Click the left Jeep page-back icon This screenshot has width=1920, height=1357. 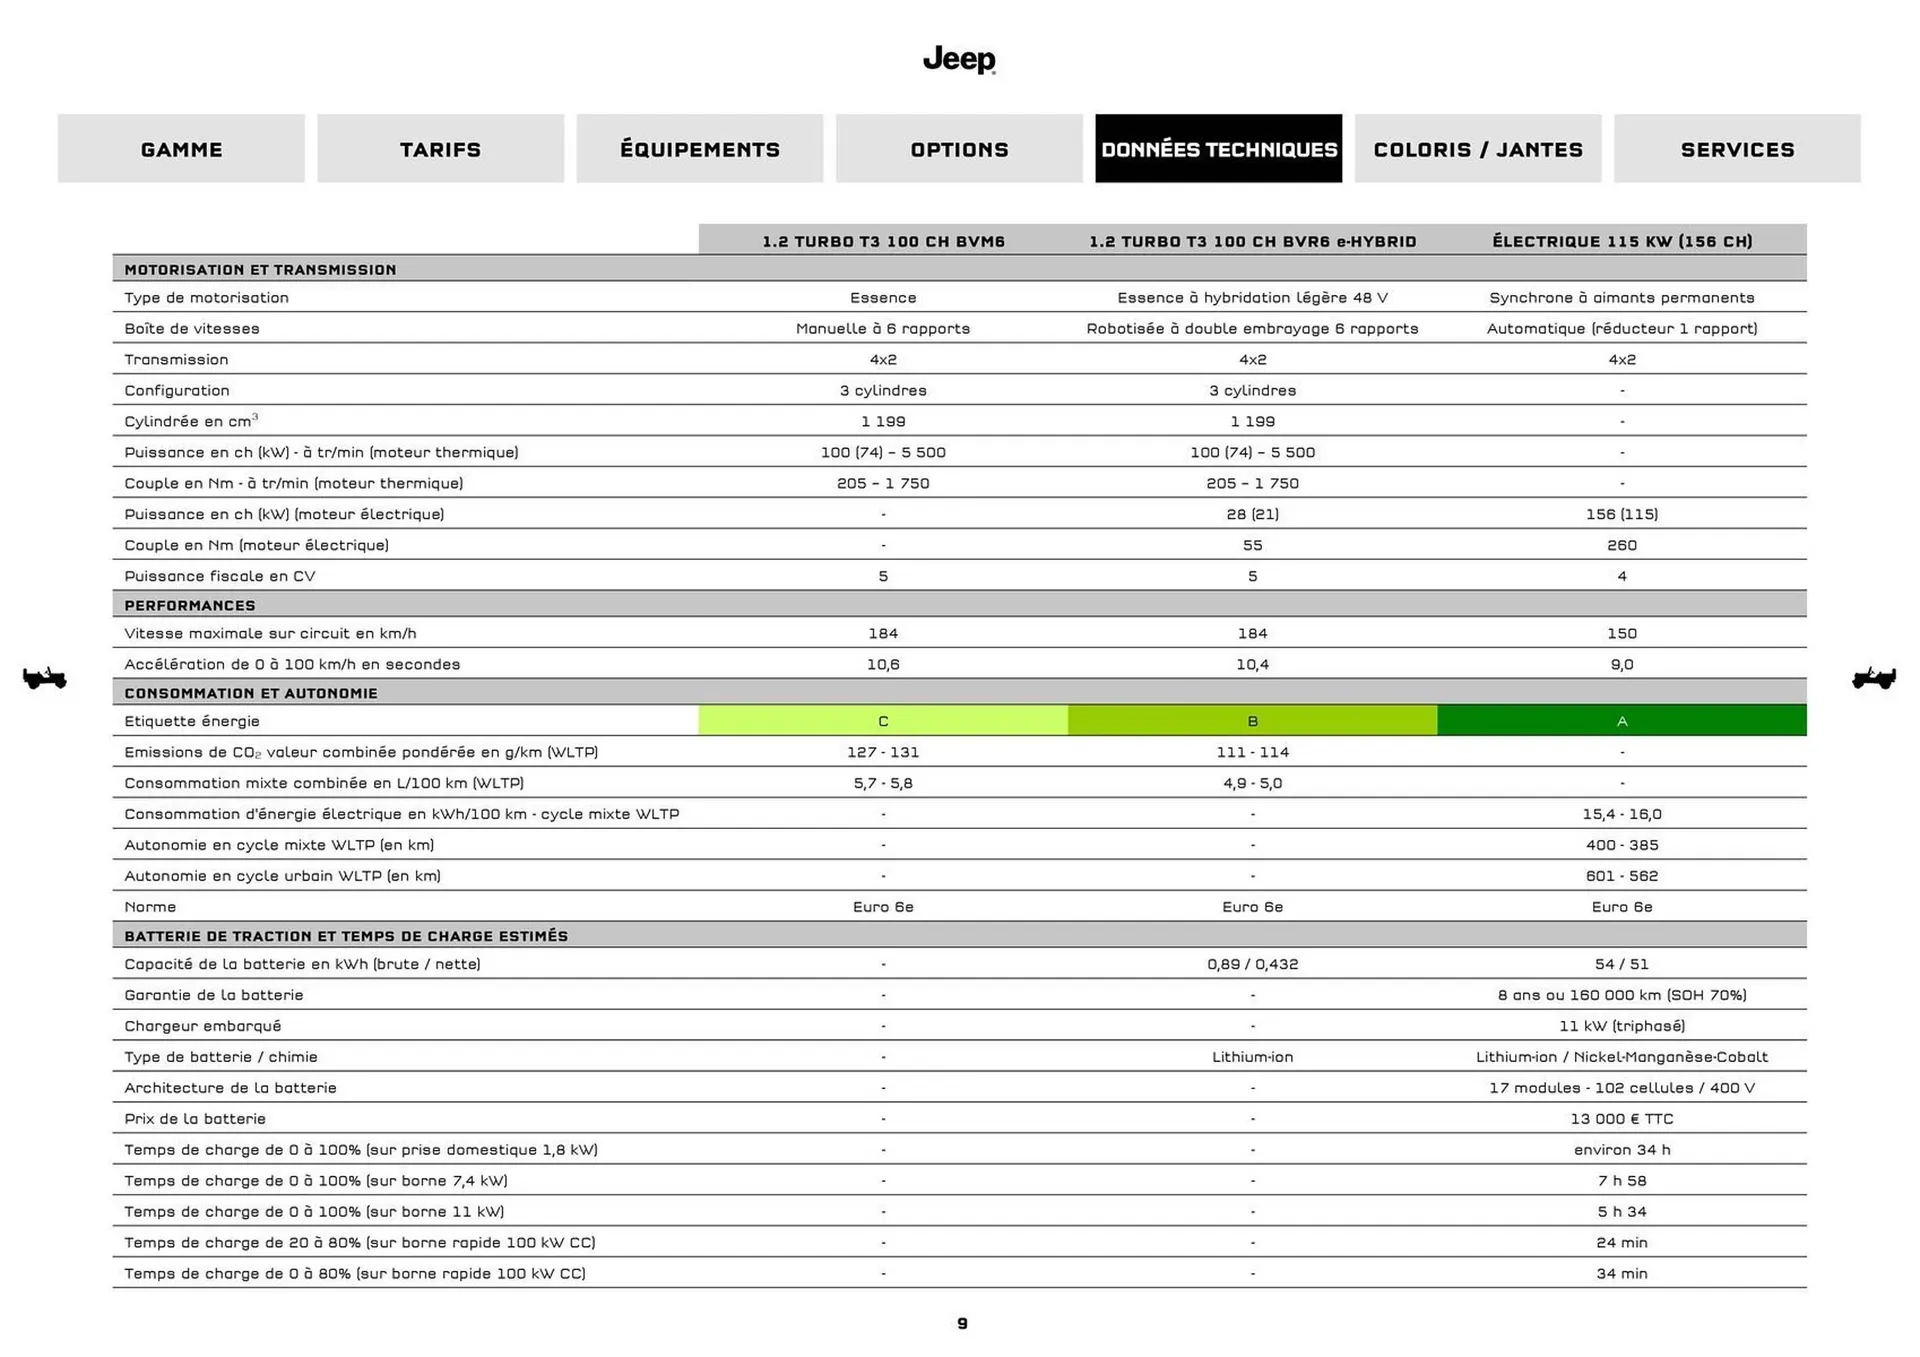pyautogui.click(x=42, y=679)
